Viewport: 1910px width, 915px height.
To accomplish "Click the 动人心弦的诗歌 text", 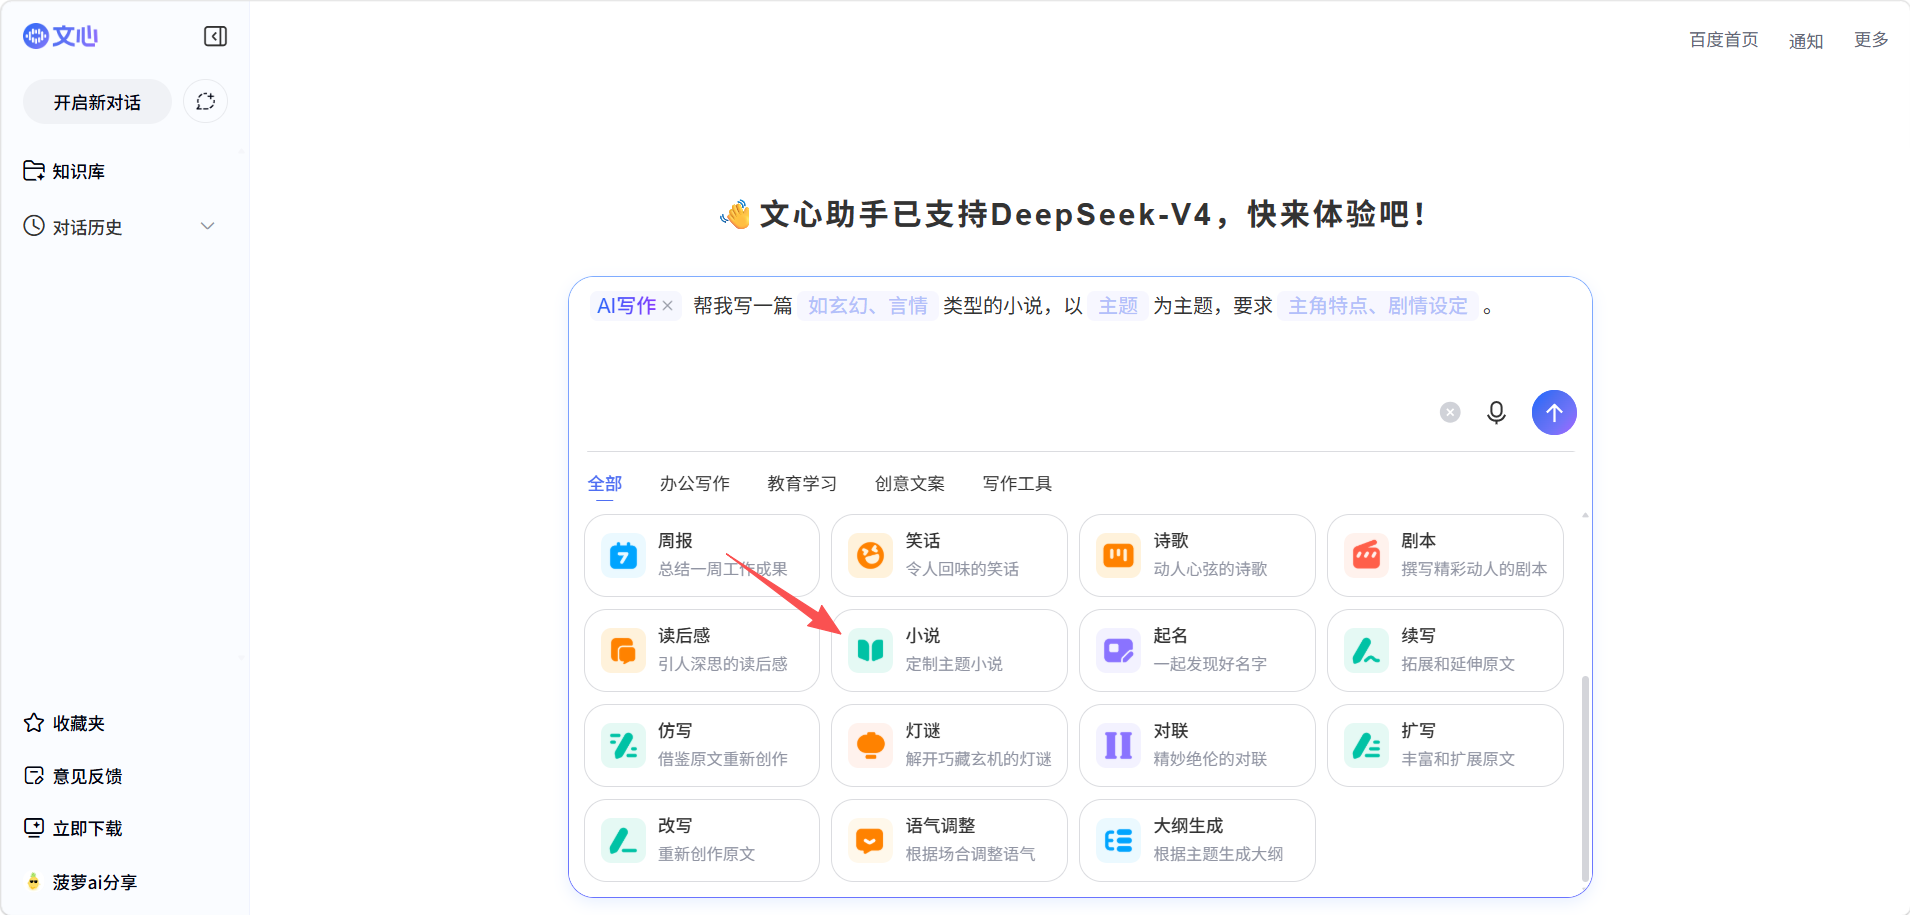I will 1211,569.
